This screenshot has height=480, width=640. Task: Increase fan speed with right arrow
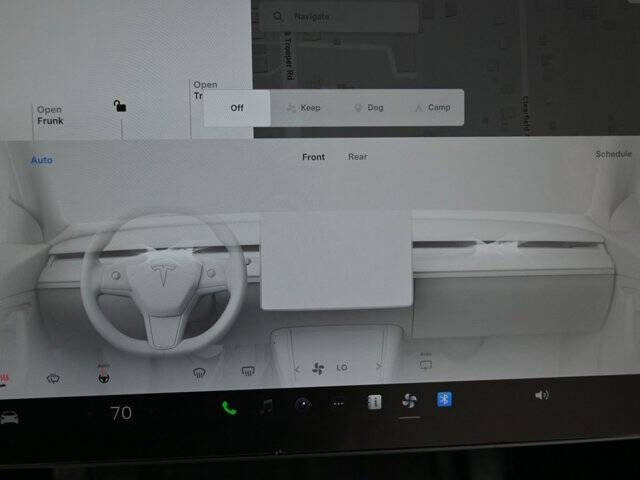(379, 366)
